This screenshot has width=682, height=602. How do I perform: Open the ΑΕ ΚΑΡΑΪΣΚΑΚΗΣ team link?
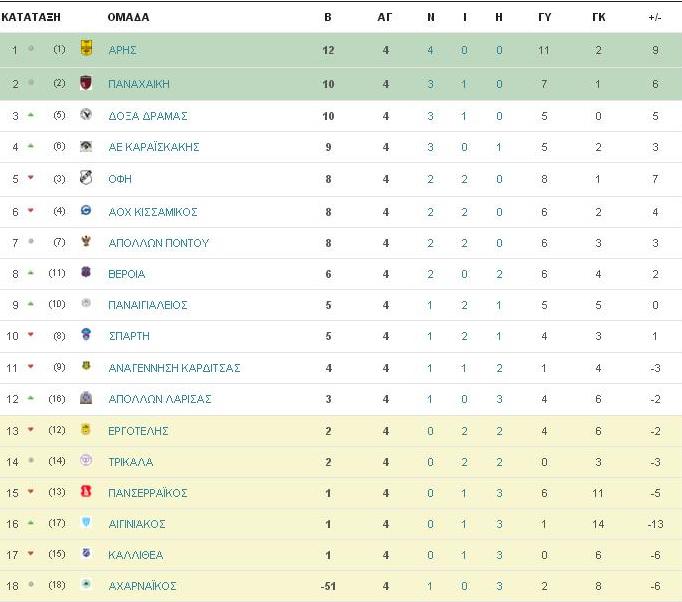[154, 147]
